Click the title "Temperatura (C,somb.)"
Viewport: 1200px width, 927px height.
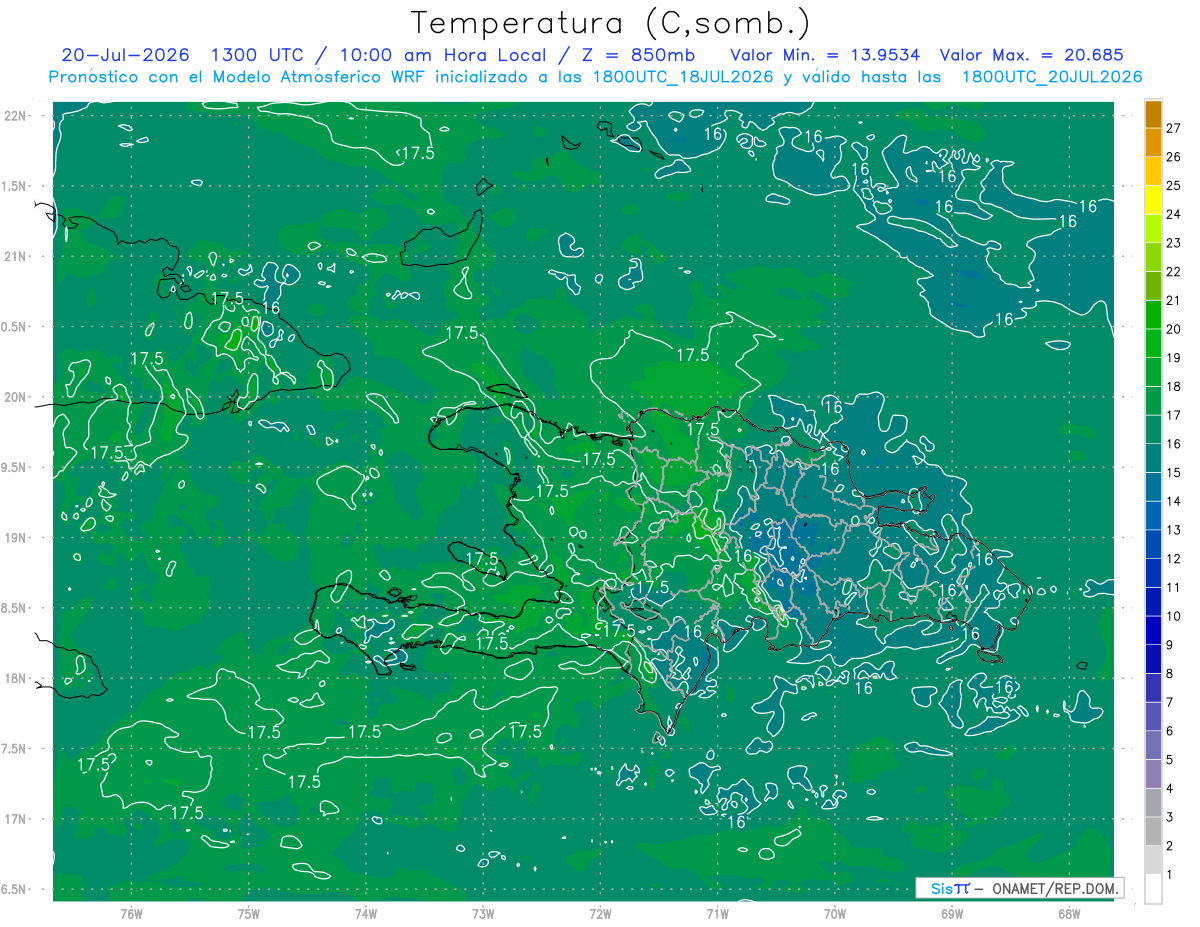(611, 23)
